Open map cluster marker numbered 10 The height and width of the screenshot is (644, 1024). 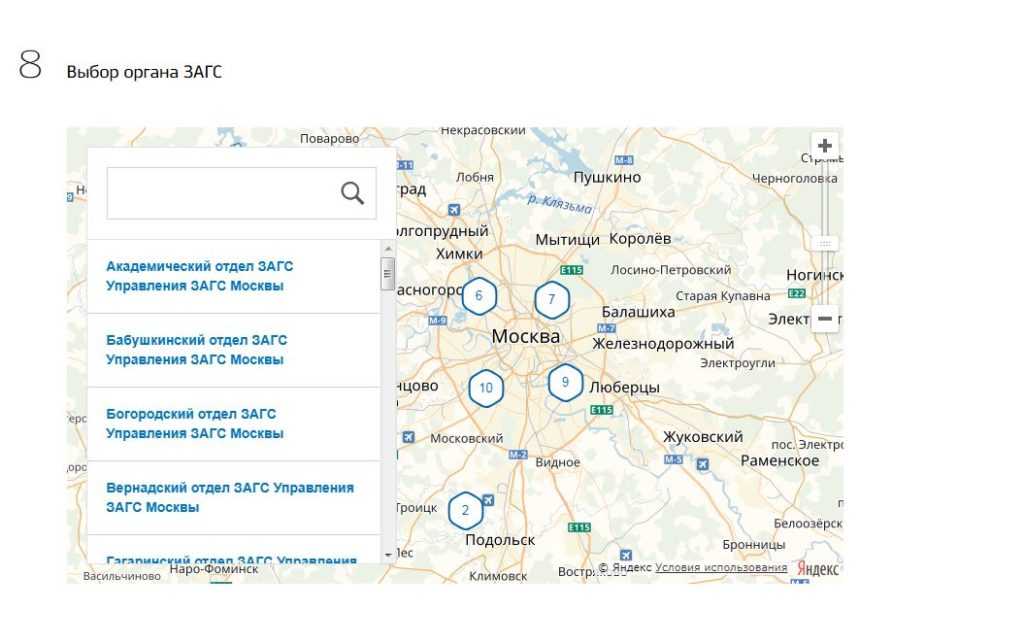pos(486,388)
